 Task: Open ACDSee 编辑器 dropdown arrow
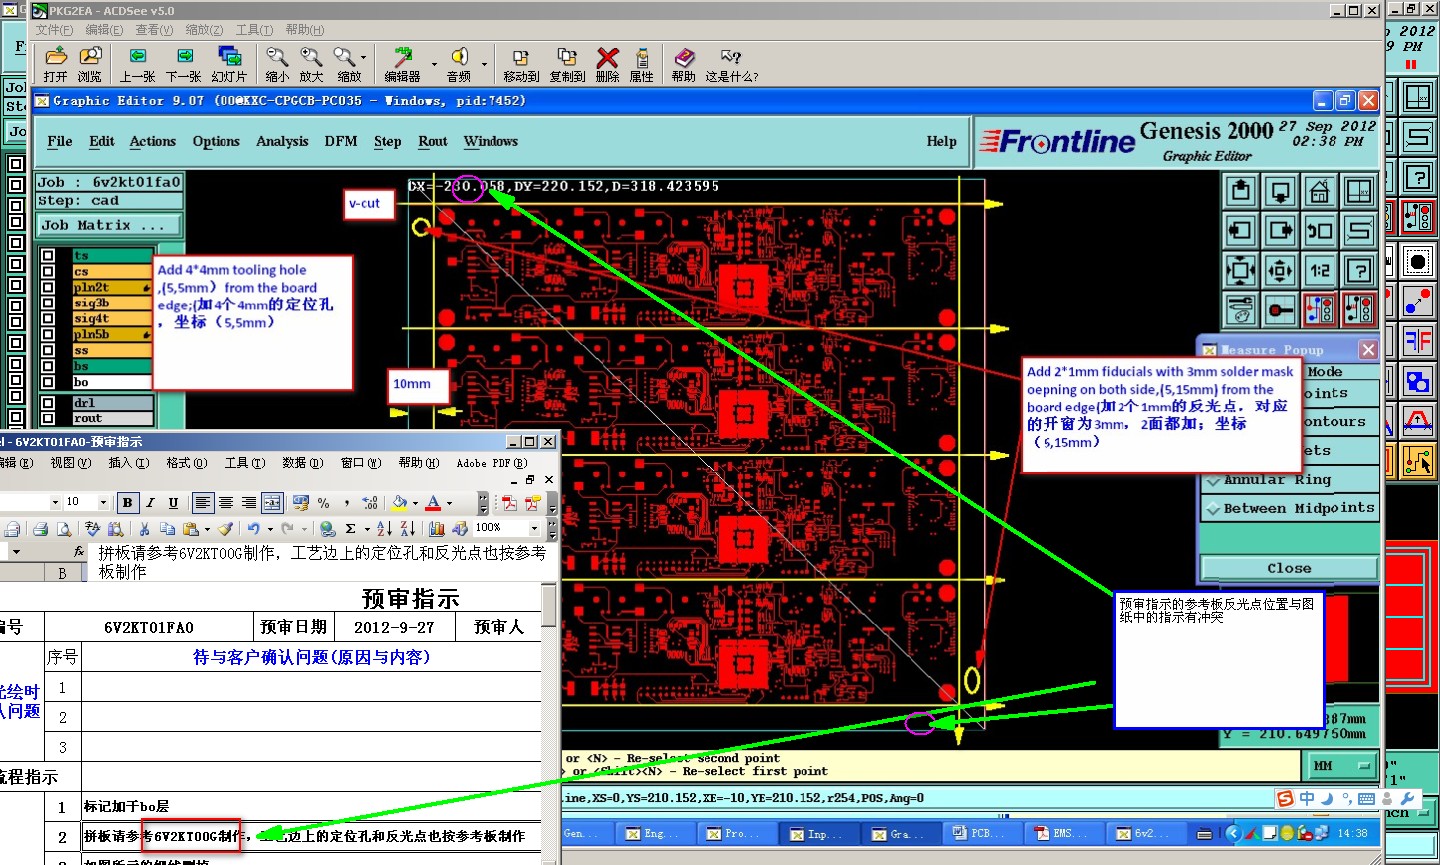434,64
